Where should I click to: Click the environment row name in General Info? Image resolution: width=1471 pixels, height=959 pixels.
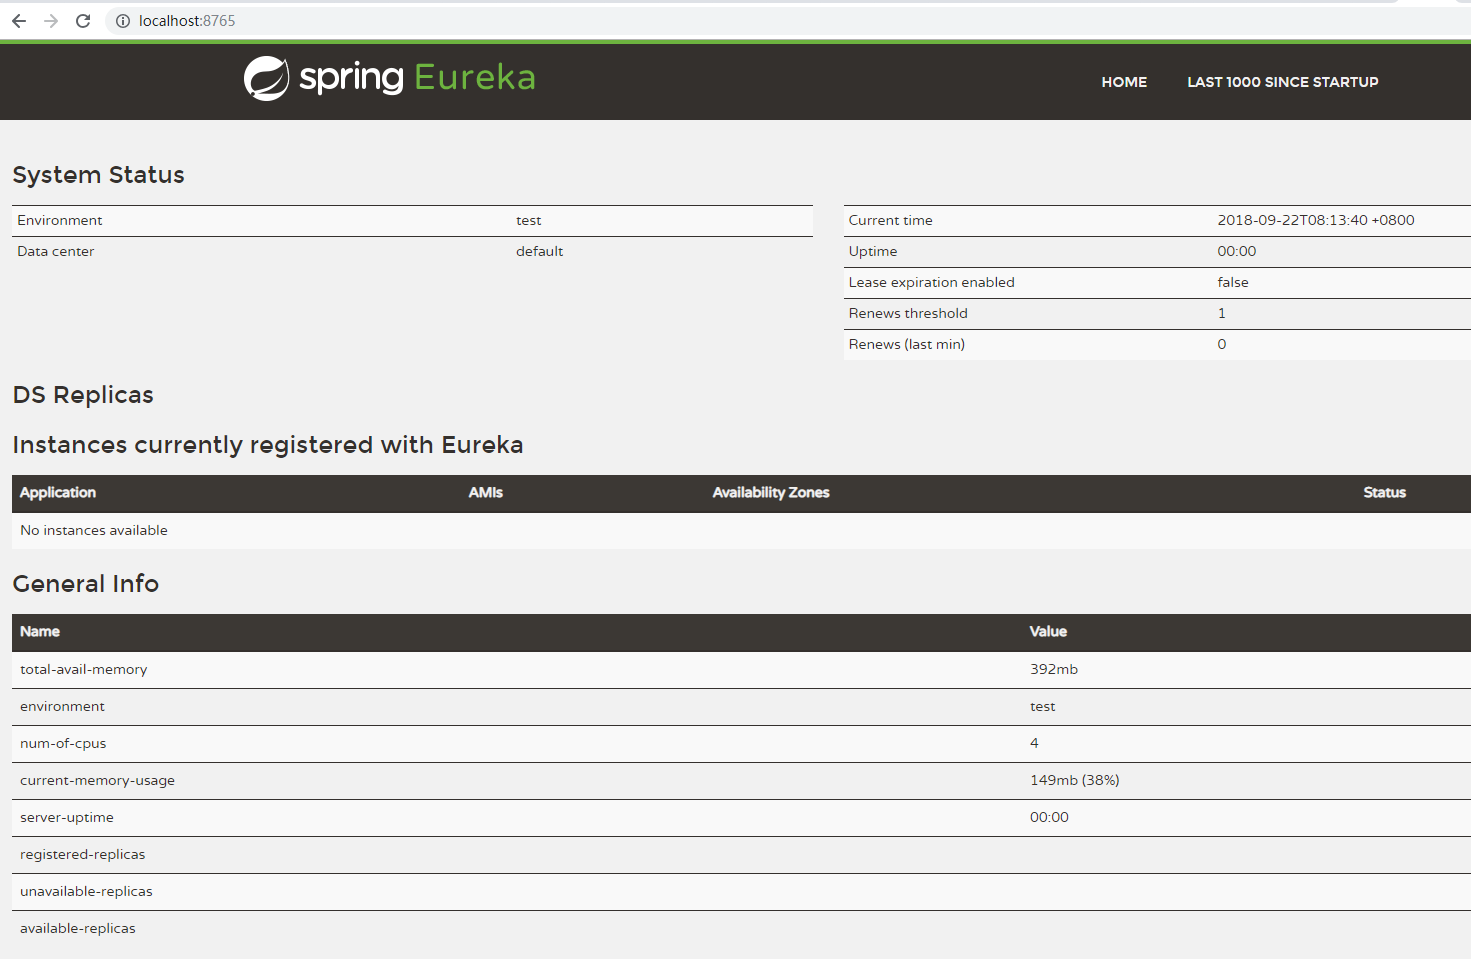(62, 707)
